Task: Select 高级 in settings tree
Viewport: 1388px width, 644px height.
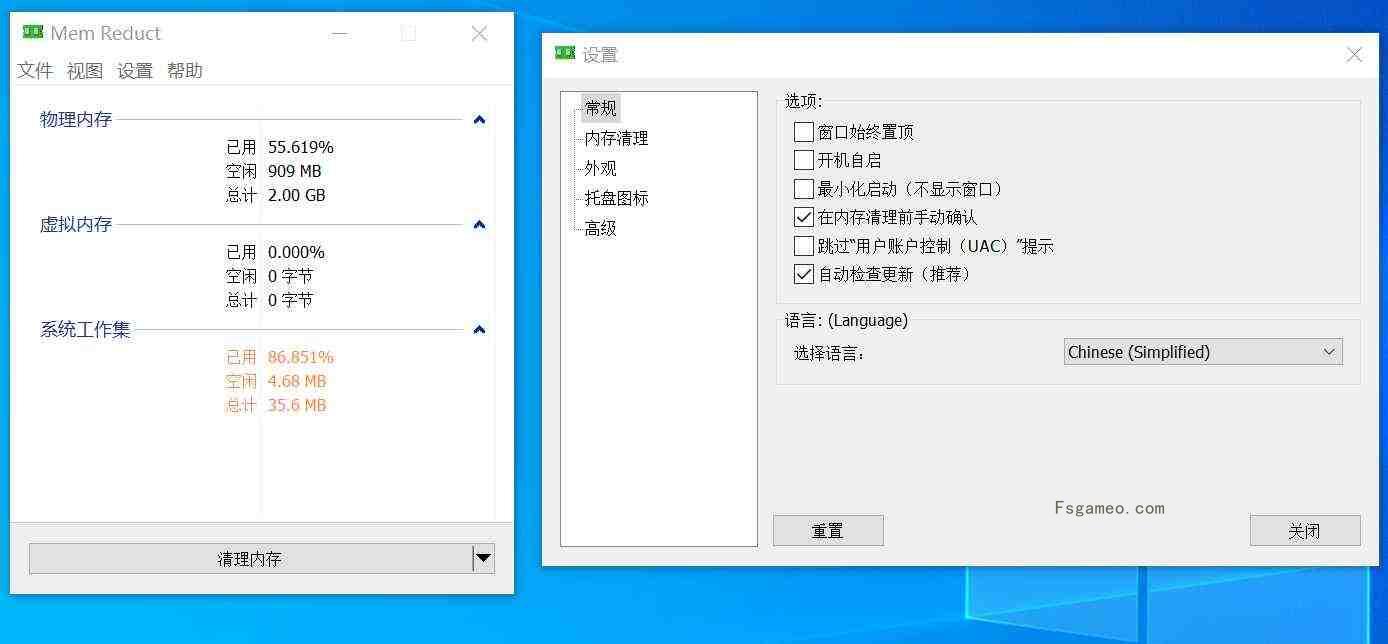Action: (x=601, y=228)
